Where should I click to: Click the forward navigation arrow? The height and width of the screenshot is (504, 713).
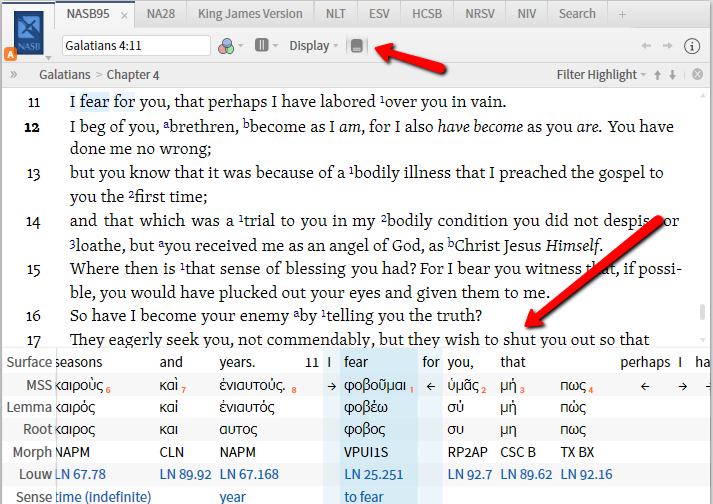coord(668,45)
